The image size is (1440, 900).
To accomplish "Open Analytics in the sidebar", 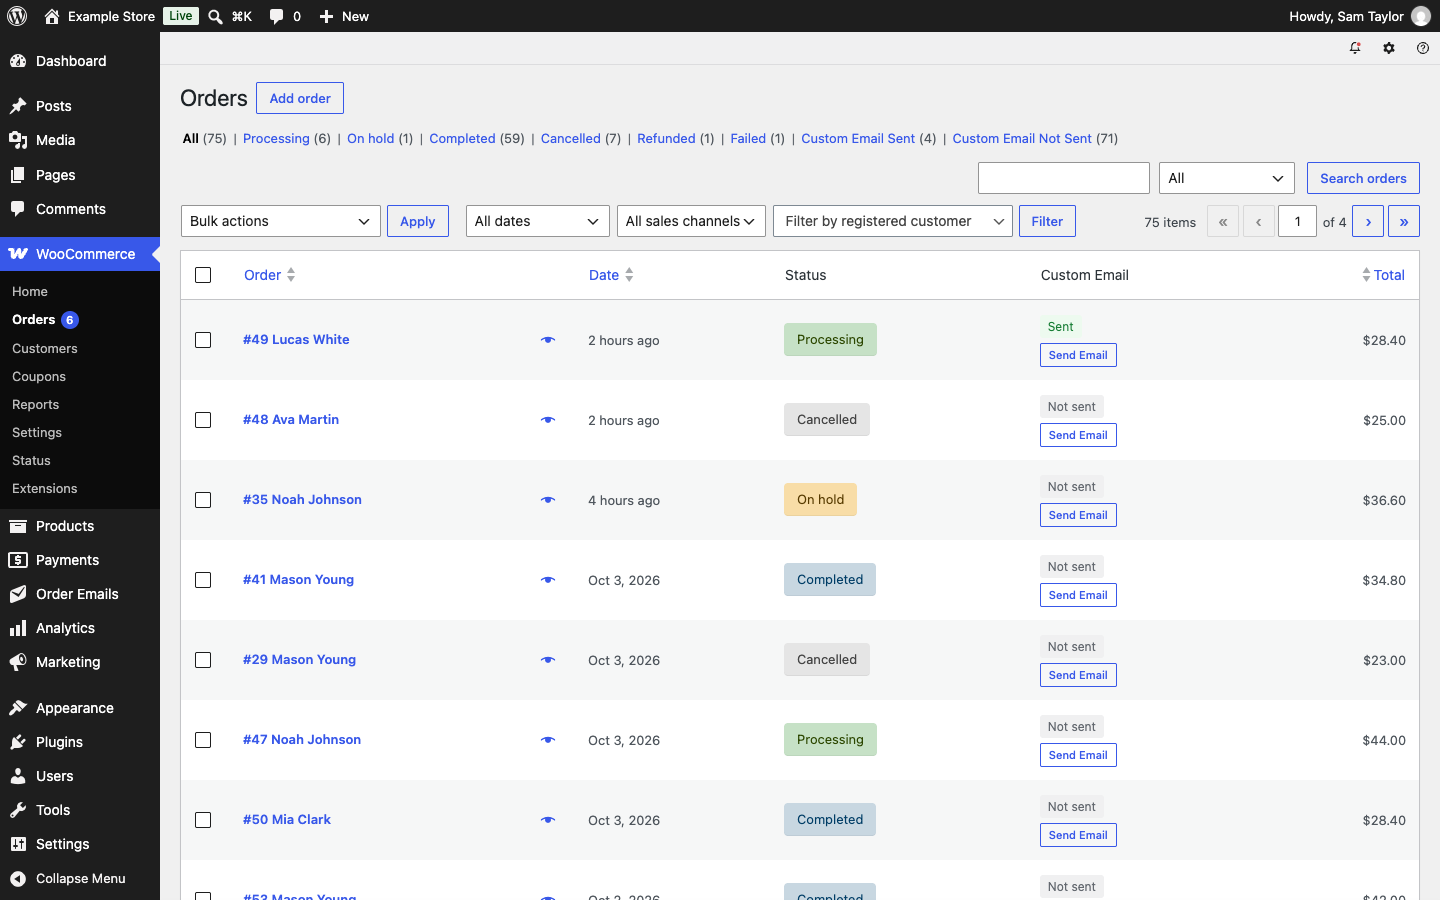I will point(80,628).
